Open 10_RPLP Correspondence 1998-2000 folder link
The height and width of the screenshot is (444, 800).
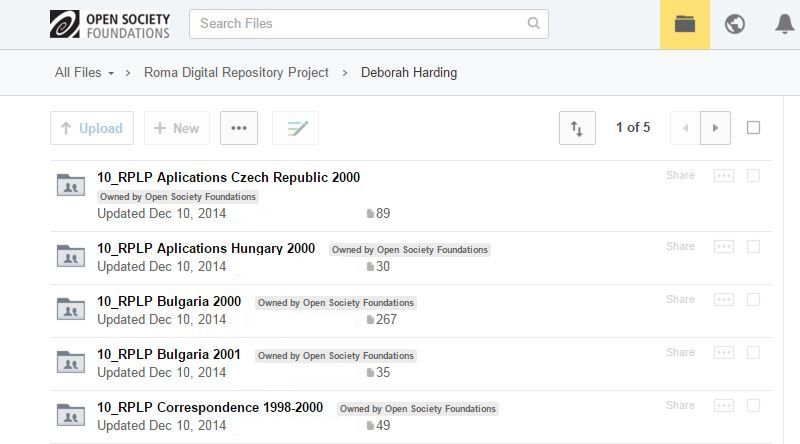[210, 408]
